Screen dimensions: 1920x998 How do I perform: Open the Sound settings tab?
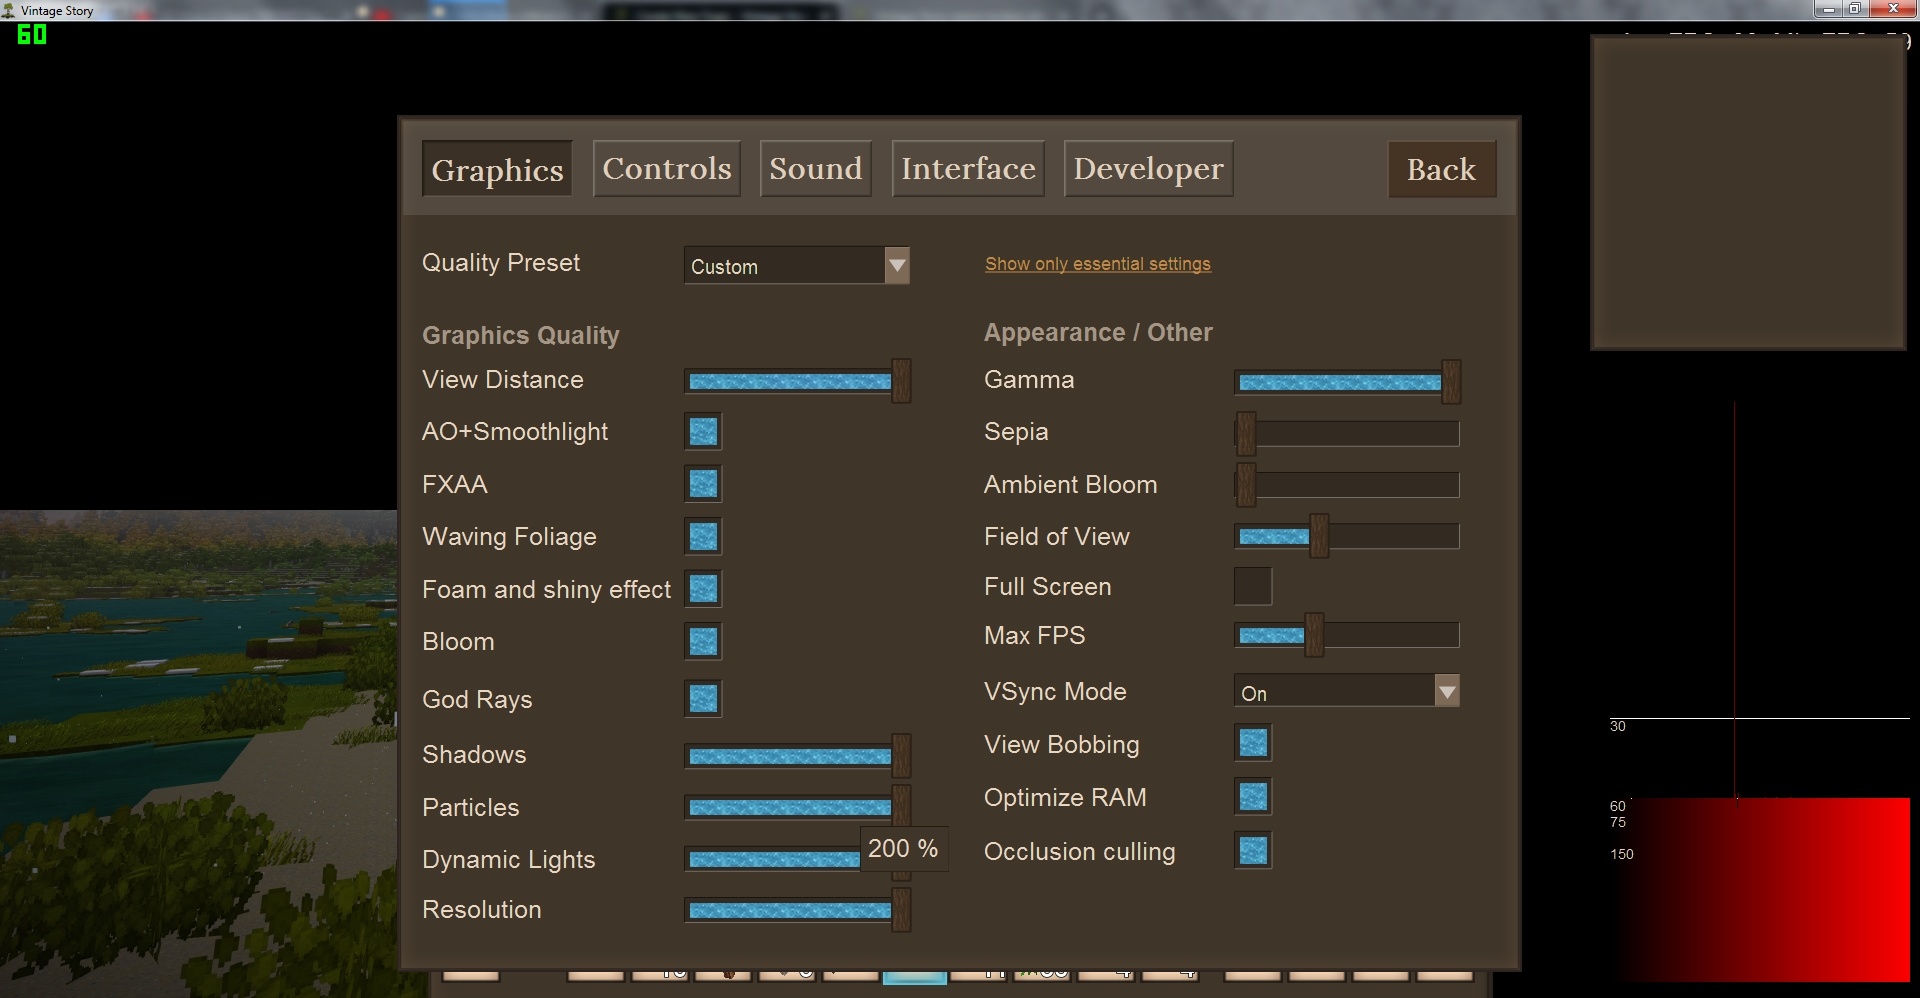(815, 169)
